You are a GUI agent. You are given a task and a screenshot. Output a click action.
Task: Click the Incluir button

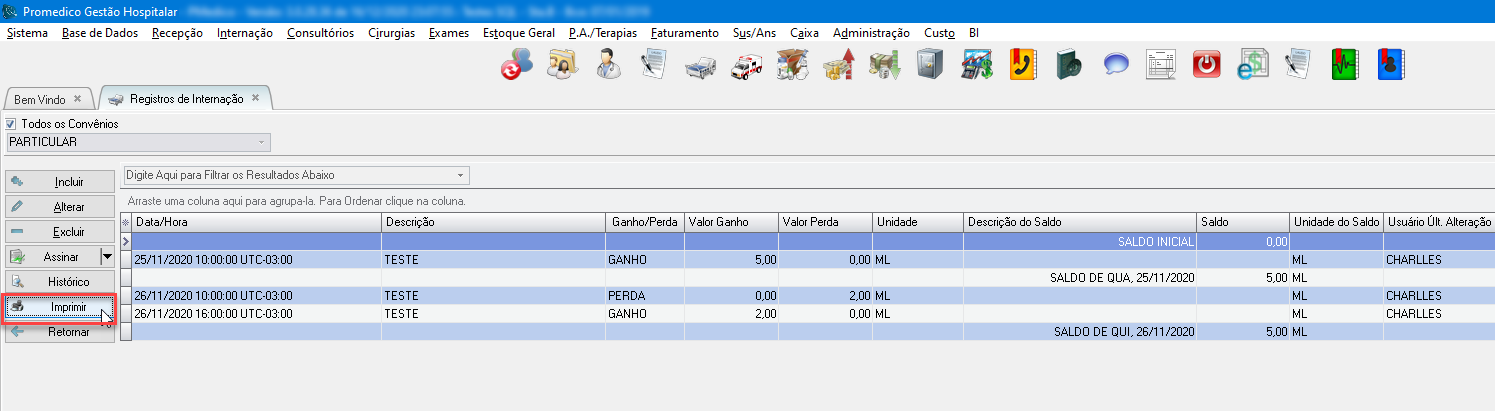tap(68, 182)
